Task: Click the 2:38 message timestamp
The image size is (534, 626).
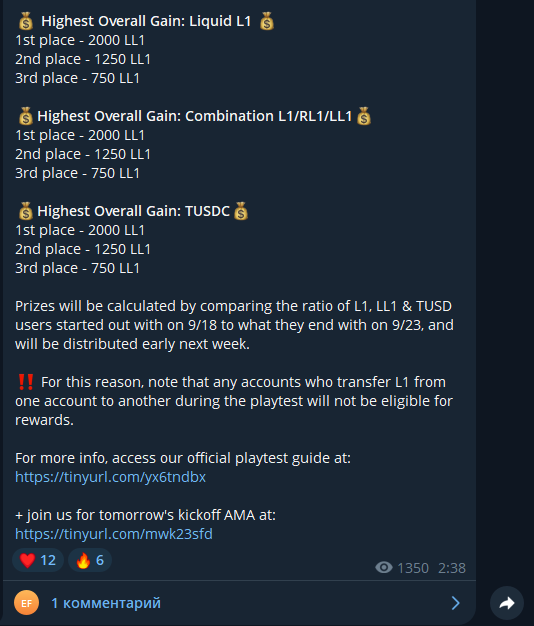Action: point(452,568)
